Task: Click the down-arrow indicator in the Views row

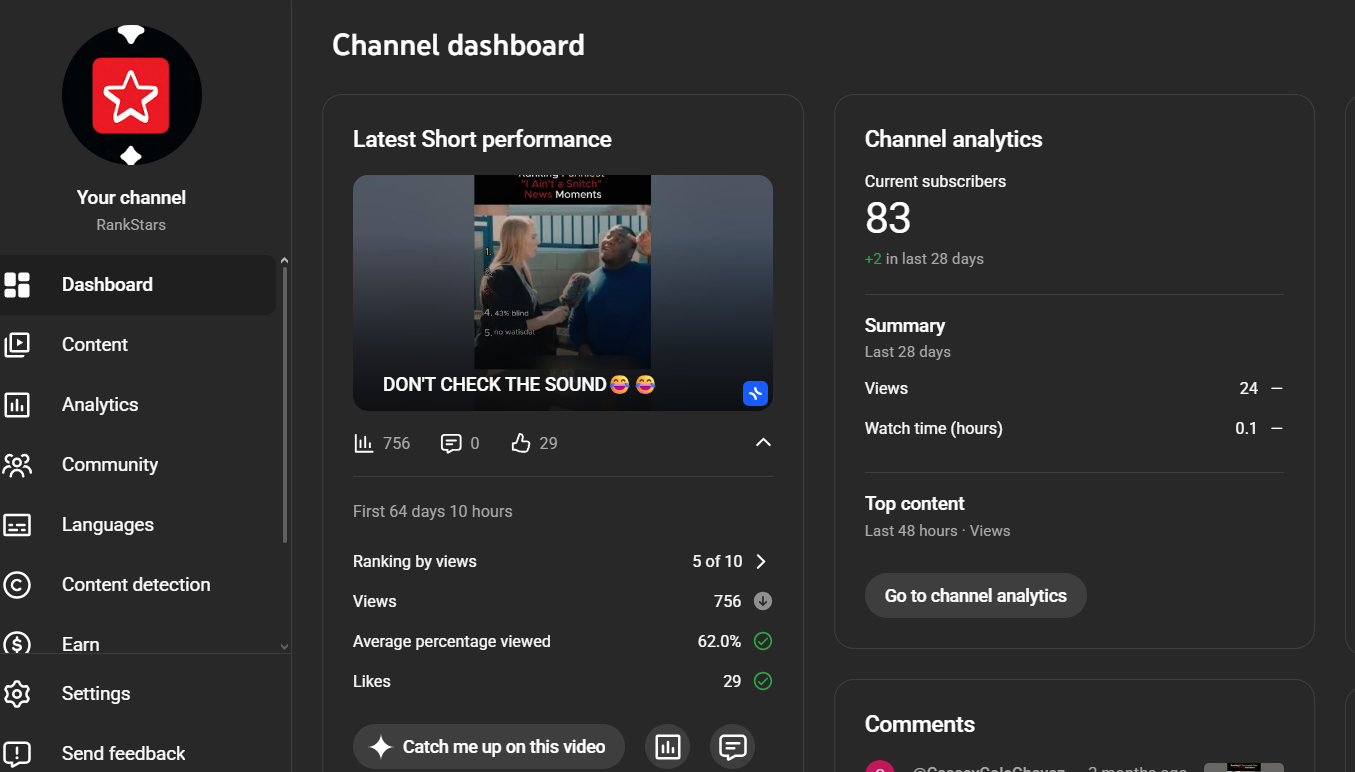Action: tap(763, 601)
